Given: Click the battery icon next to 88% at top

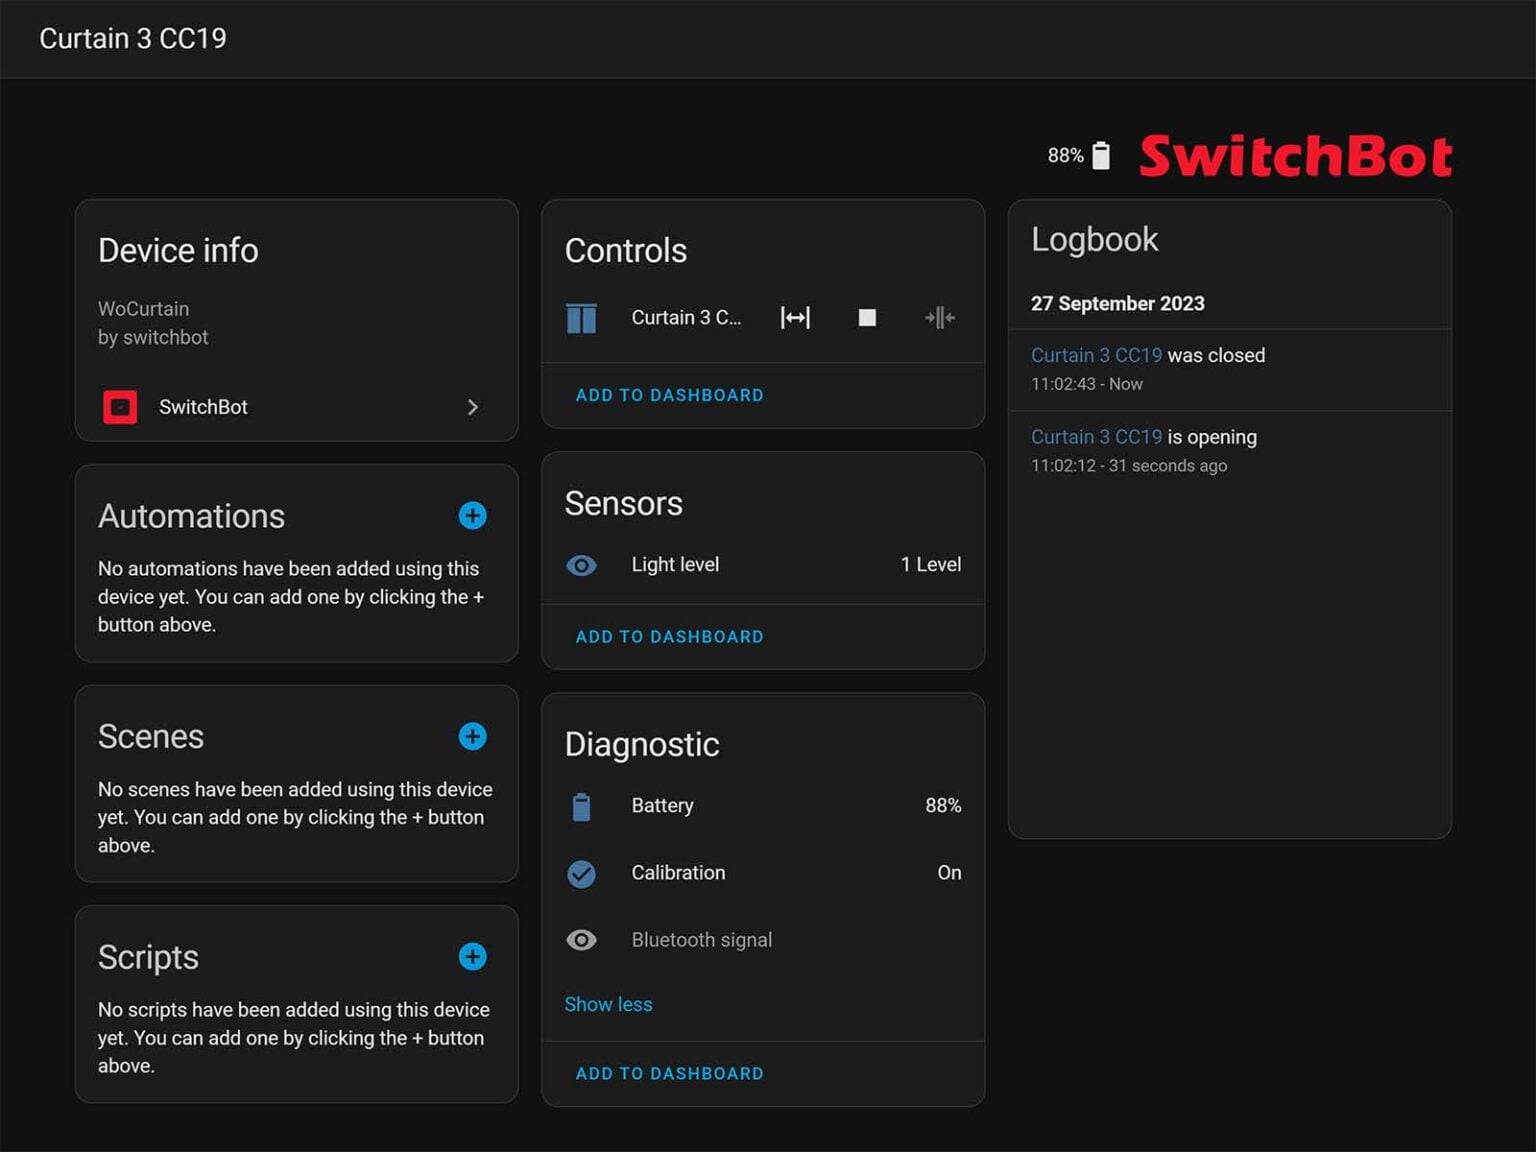Looking at the screenshot, I should [x=1101, y=155].
